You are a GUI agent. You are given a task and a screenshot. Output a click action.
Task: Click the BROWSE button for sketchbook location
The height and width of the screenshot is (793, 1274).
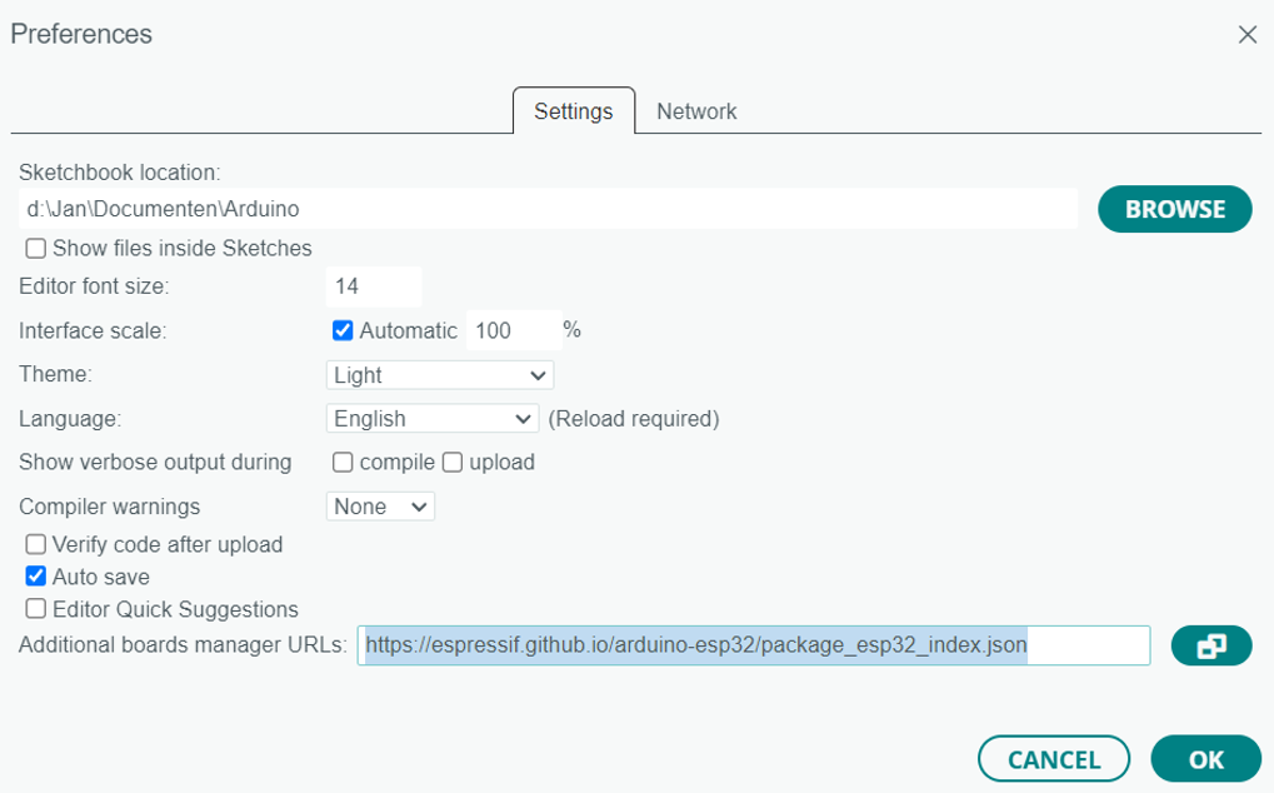[1174, 209]
